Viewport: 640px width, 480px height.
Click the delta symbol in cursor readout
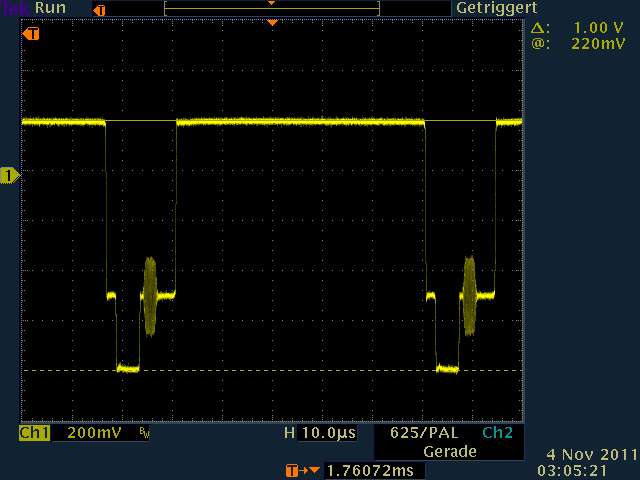coord(539,28)
